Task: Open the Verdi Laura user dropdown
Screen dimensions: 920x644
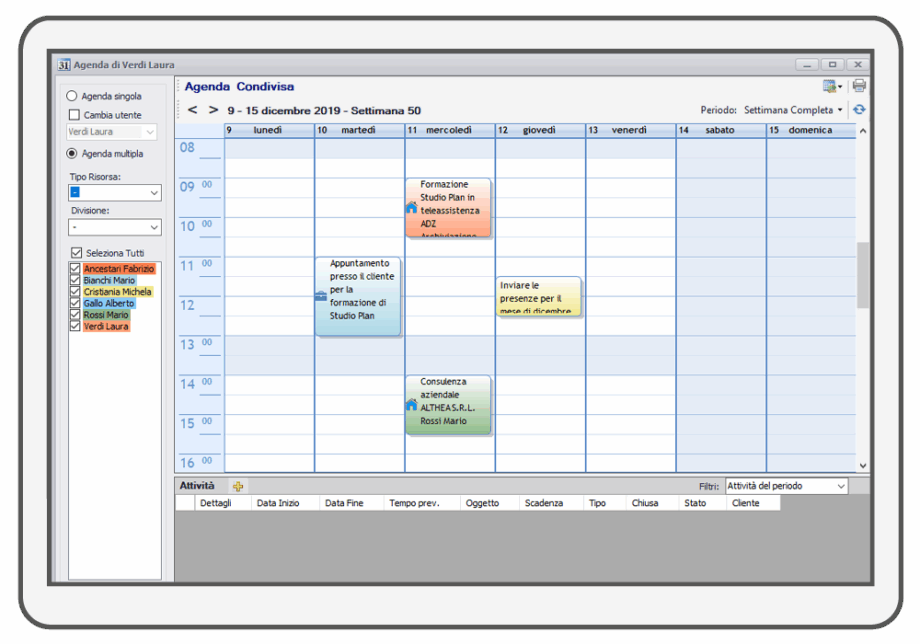Action: click(x=112, y=132)
